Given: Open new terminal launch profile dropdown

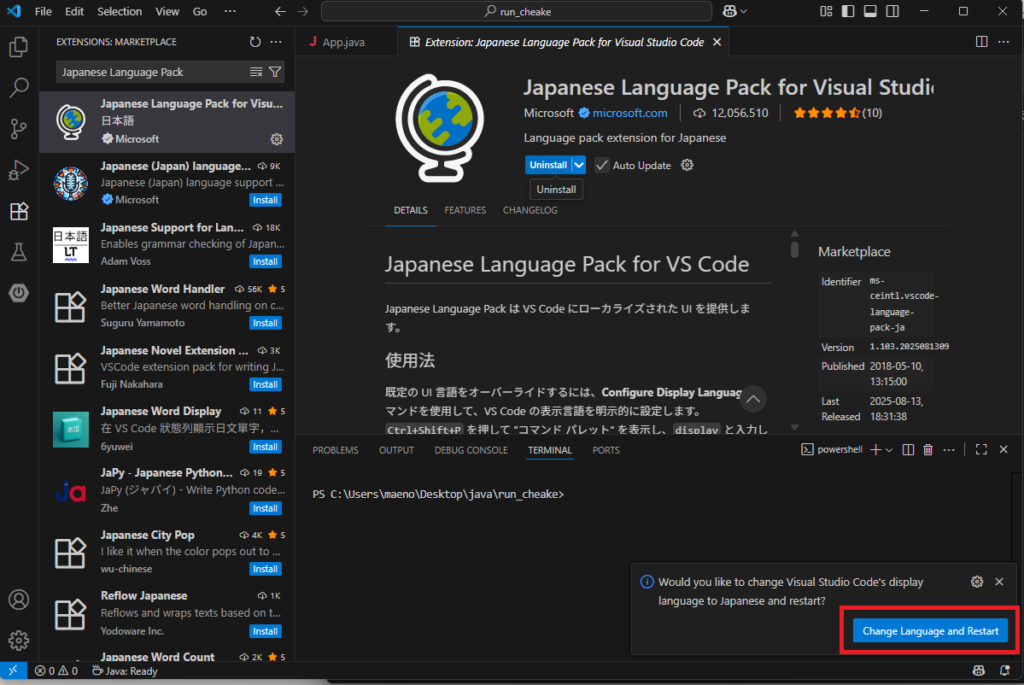Looking at the screenshot, I should 889,450.
